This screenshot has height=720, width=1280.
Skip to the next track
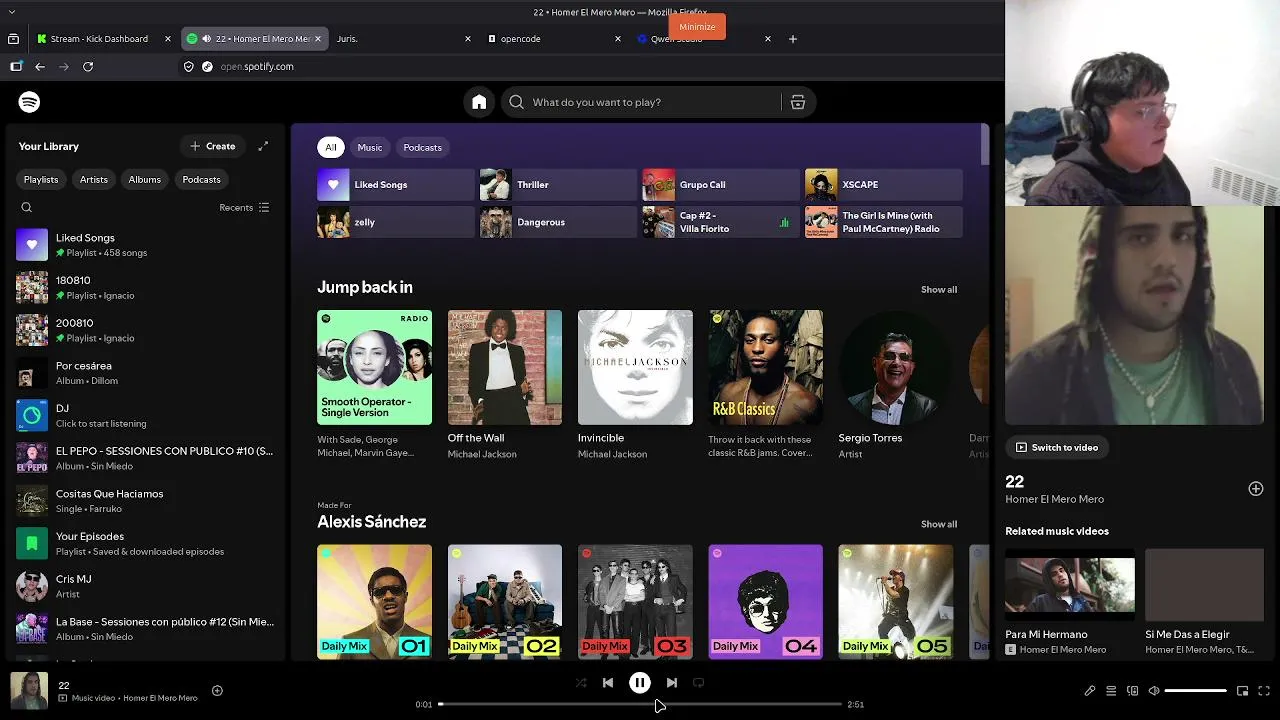672,683
